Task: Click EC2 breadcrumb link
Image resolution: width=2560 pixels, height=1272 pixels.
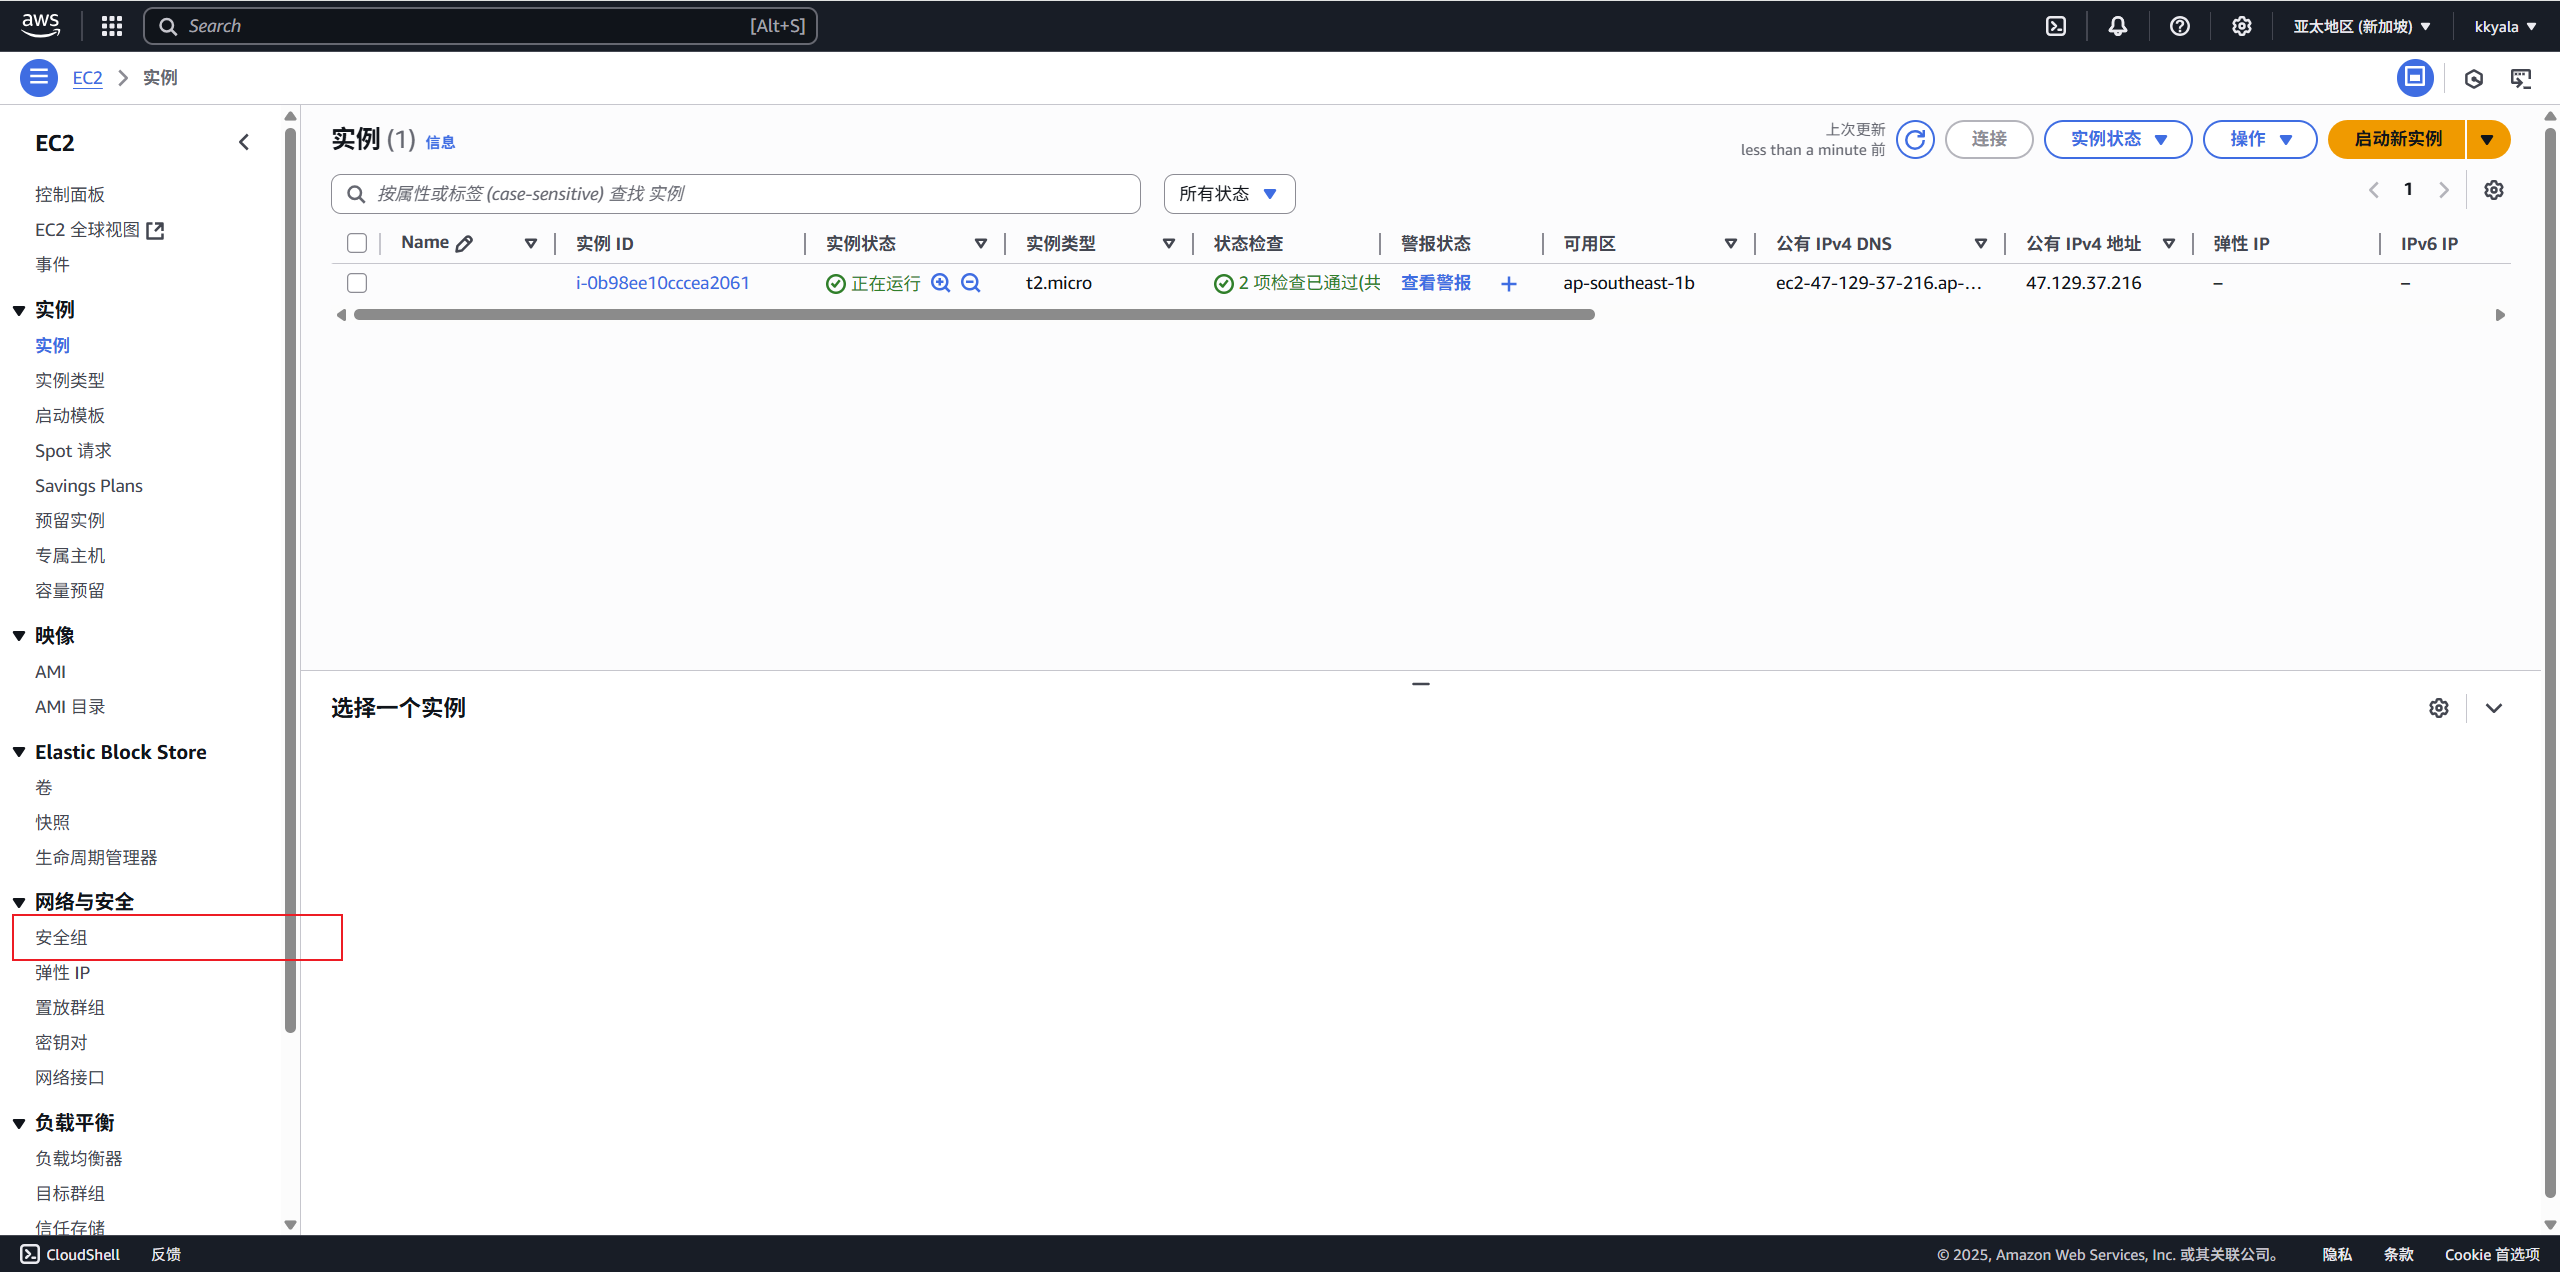Action: [87, 77]
